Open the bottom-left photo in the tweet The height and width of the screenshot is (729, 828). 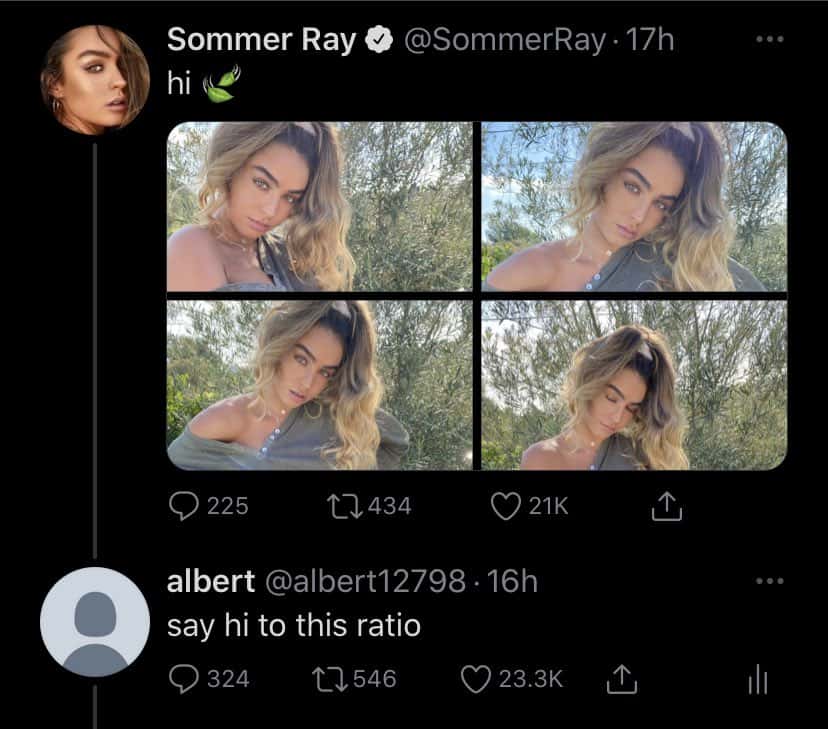[319, 385]
